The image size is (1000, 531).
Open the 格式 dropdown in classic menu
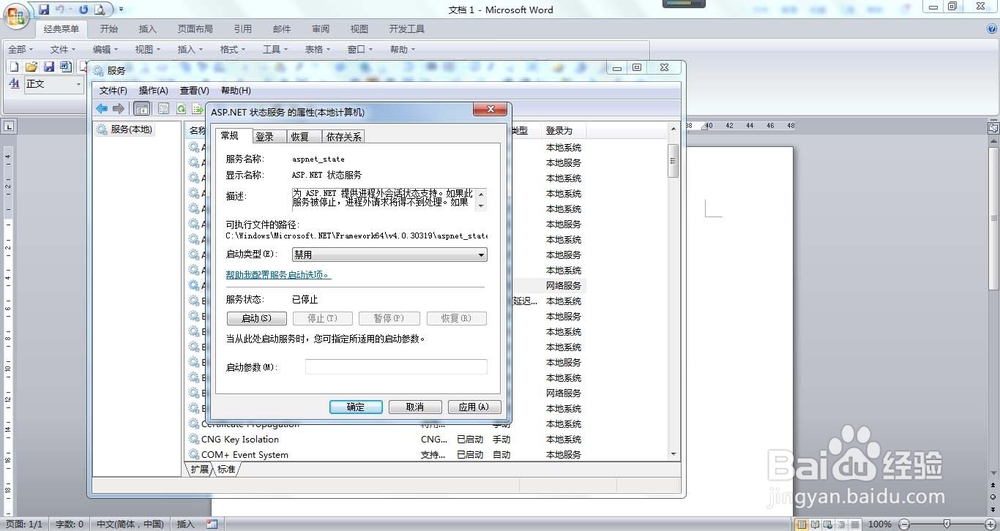(x=232, y=49)
